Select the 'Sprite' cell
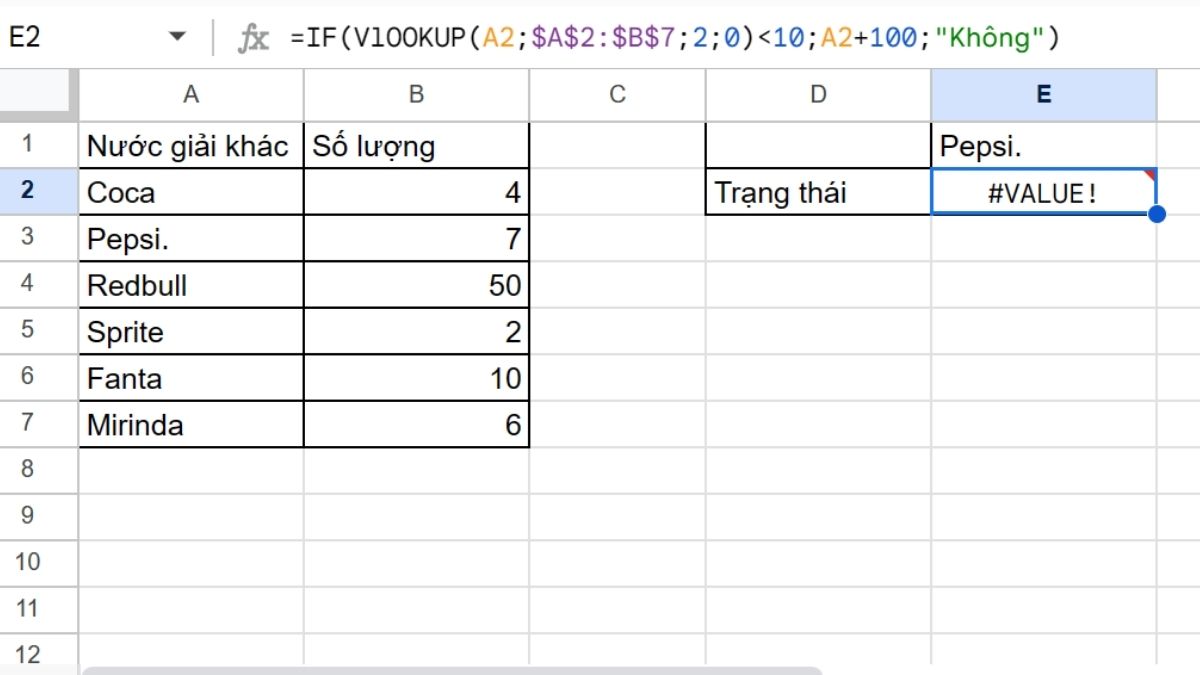The image size is (1200, 675). 191,331
